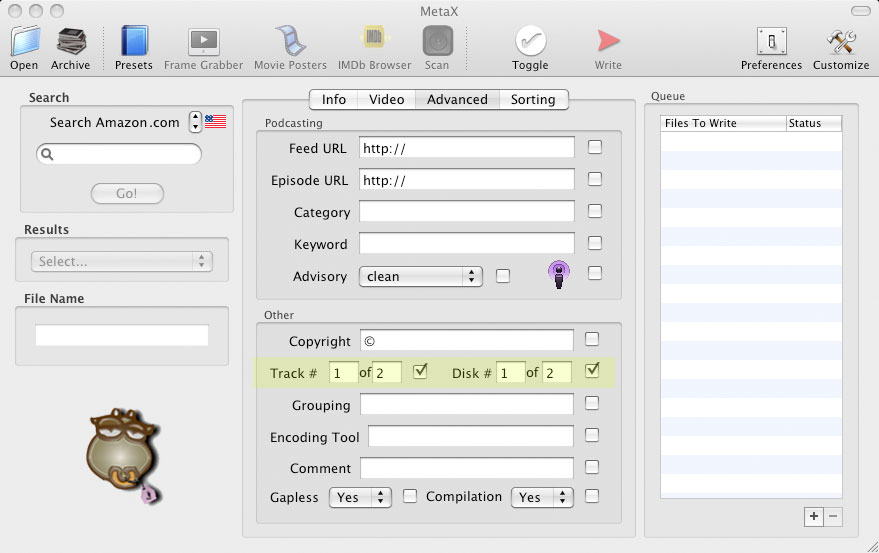This screenshot has height=553, width=879.
Task: Open Presets from the toolbar
Action: pyautogui.click(x=134, y=41)
